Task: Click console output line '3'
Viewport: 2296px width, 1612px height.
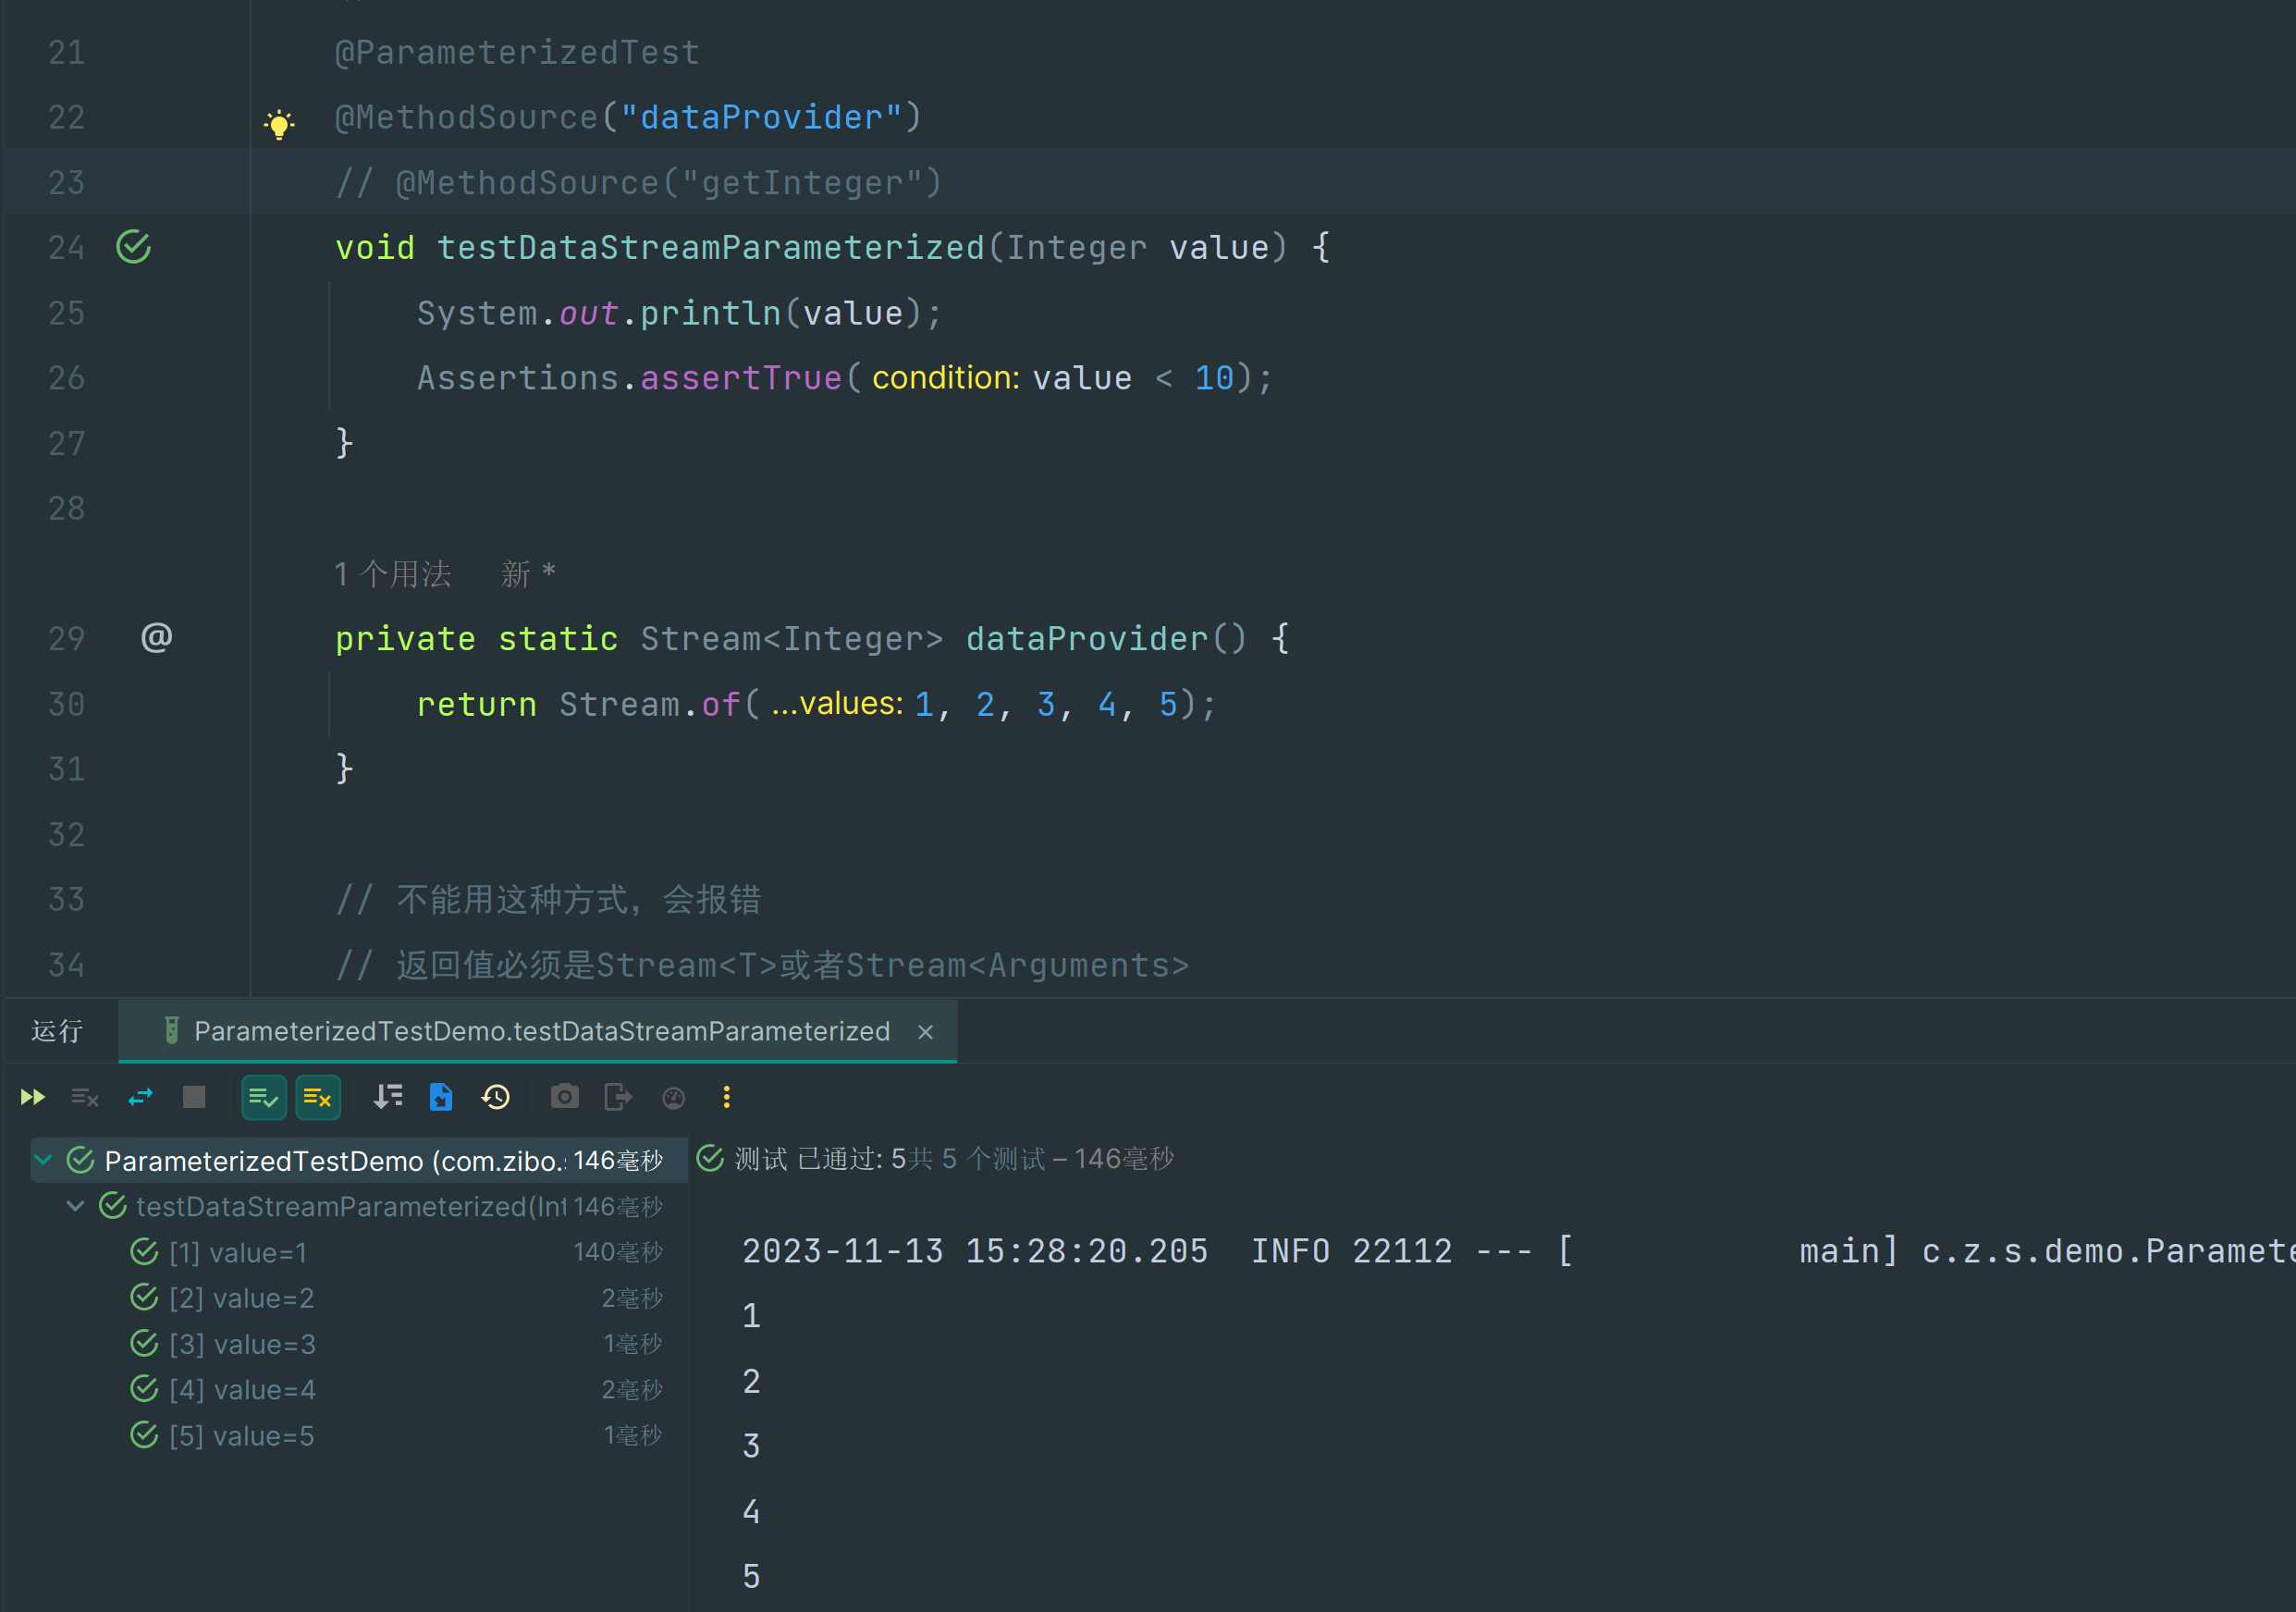Action: coord(751,1446)
